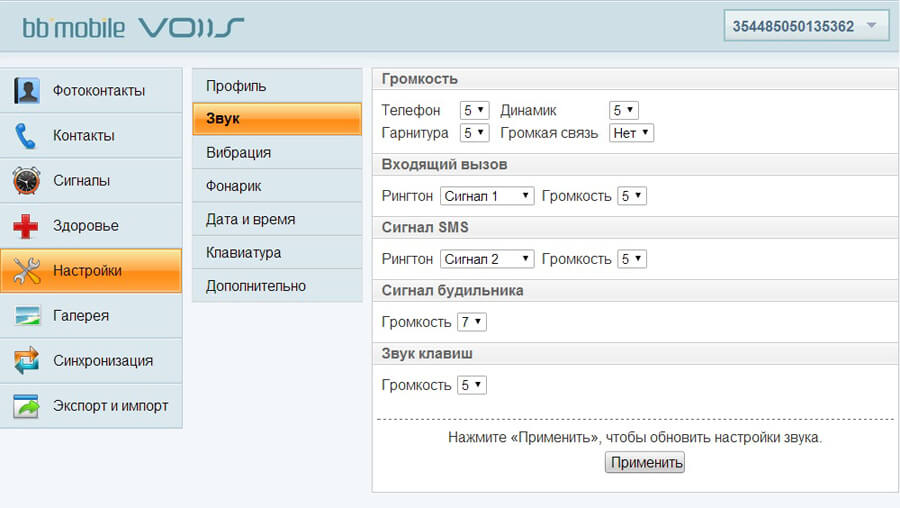The width and height of the screenshot is (900, 508).
Task: Open the Телефон volume dropdown
Action: click(474, 110)
